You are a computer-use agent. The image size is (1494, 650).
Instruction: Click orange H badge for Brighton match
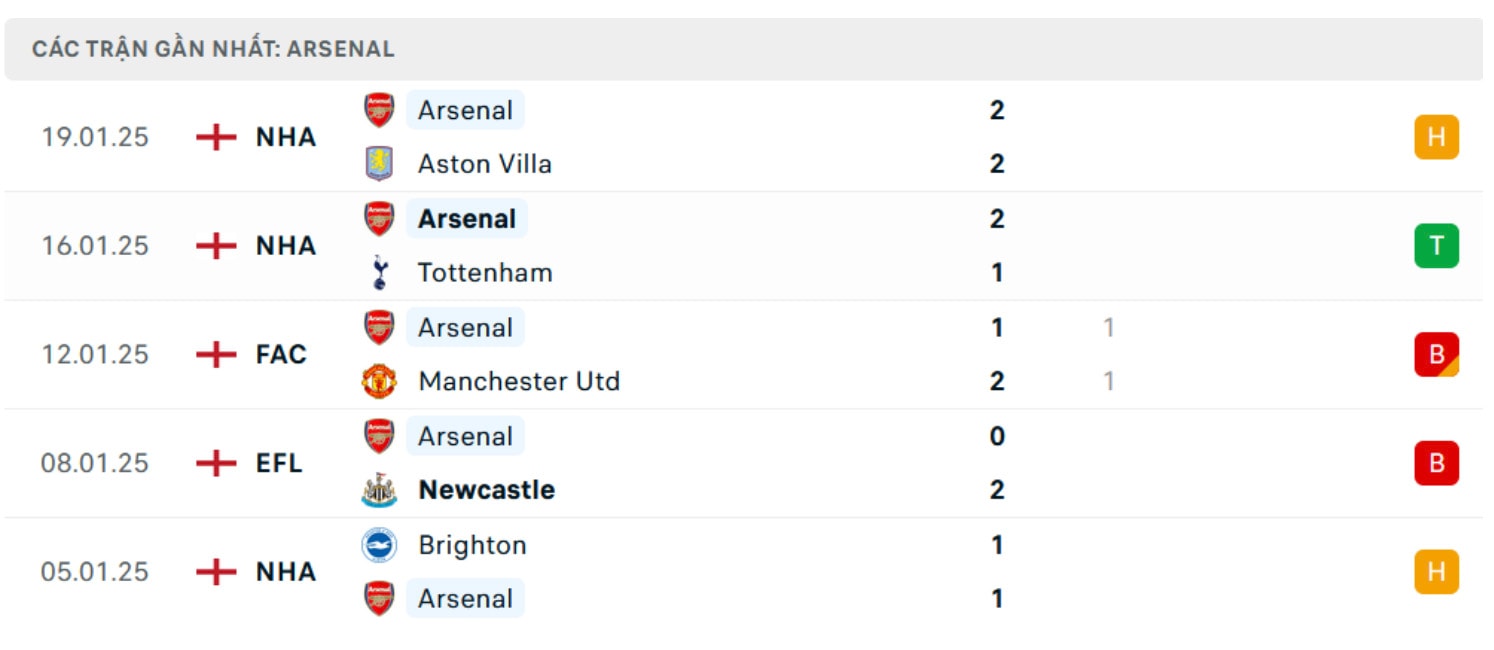coord(1436,572)
